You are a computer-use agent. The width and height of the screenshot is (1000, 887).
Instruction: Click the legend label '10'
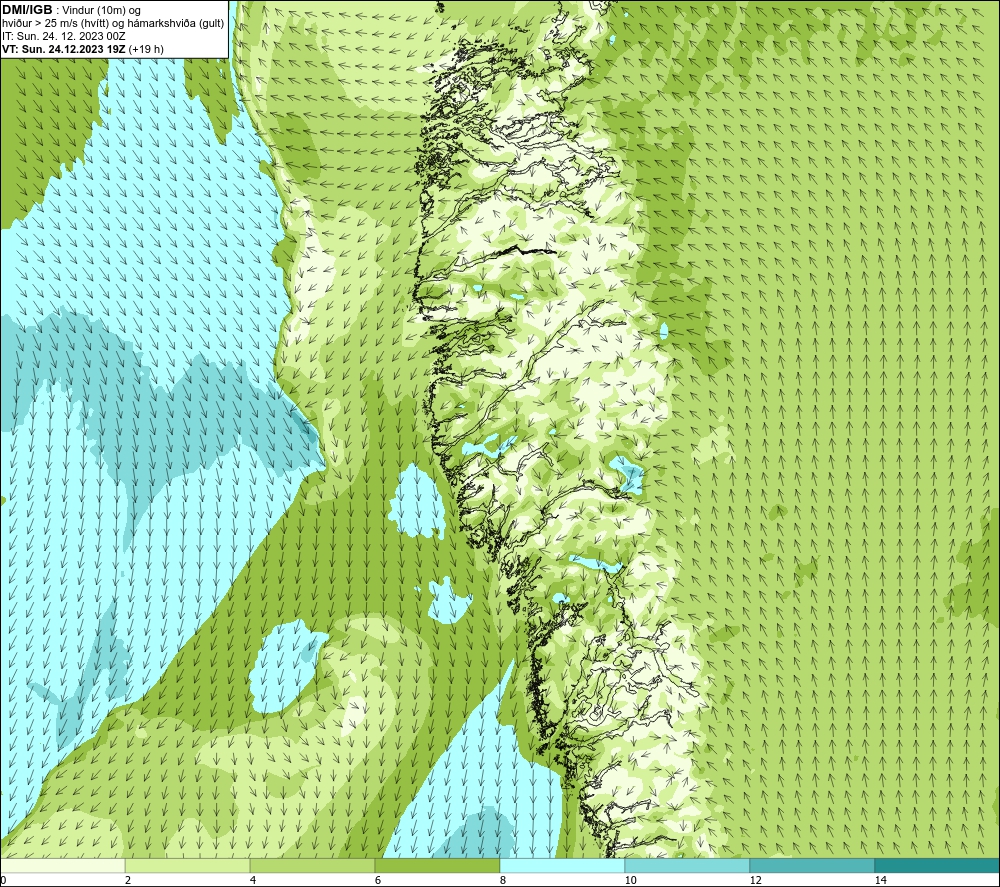[x=630, y=880]
